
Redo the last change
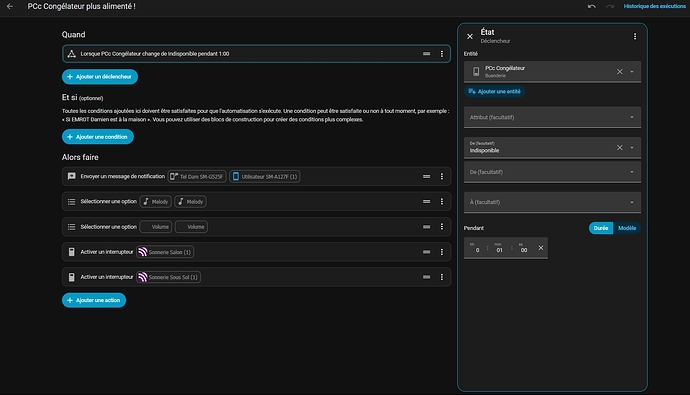(x=609, y=7)
